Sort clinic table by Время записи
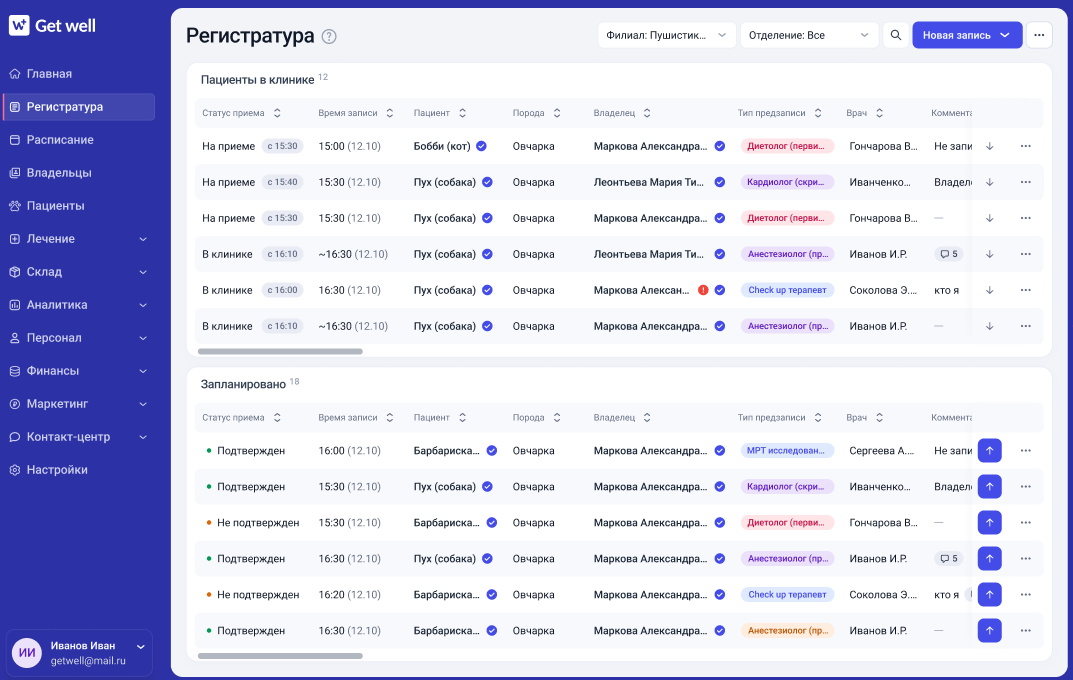 [x=389, y=113]
